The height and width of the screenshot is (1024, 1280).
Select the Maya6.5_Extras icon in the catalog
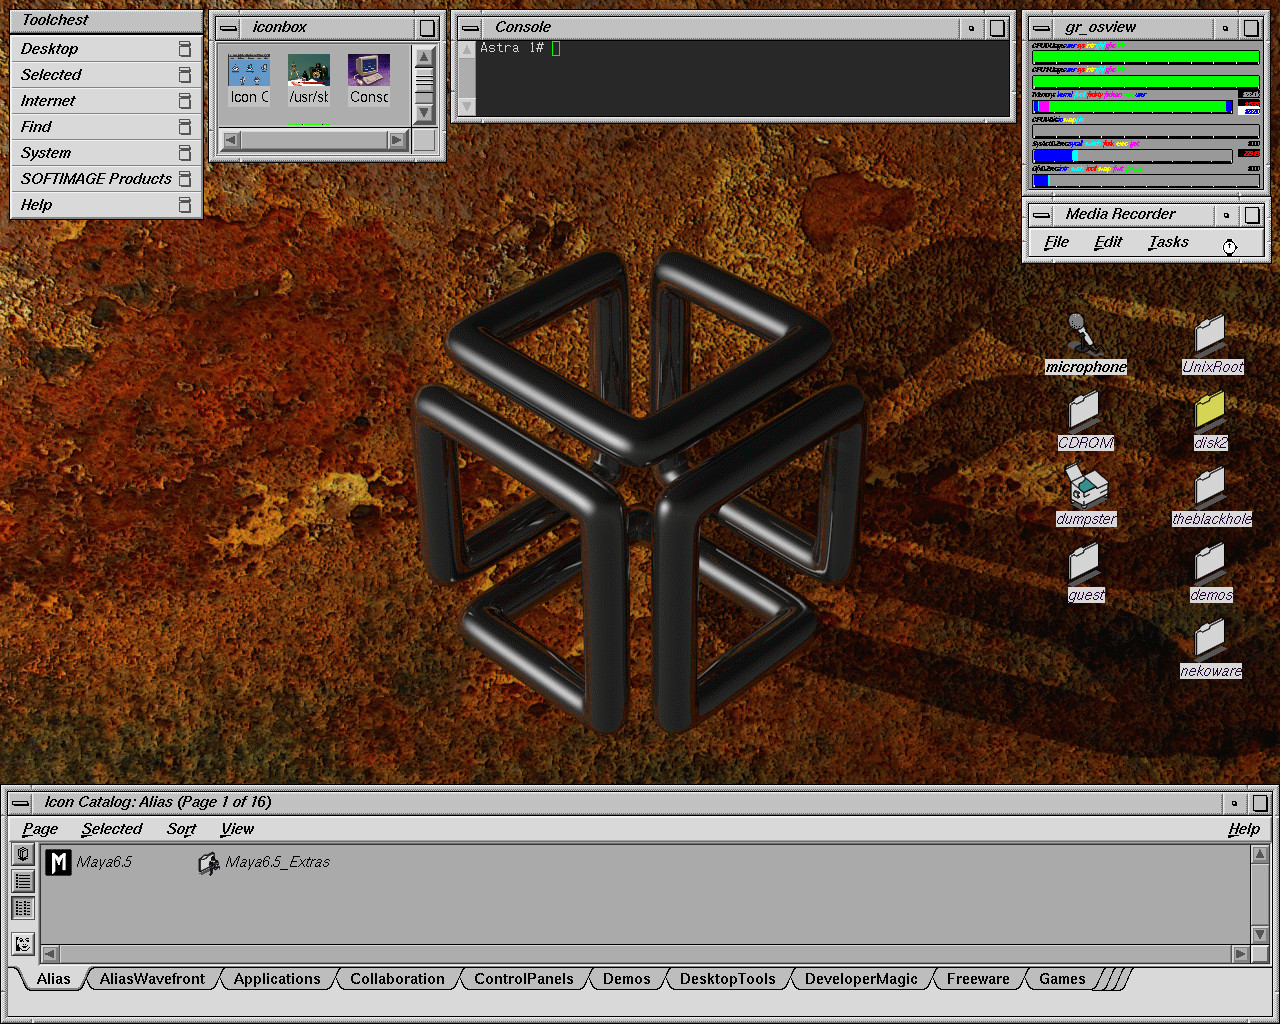209,863
